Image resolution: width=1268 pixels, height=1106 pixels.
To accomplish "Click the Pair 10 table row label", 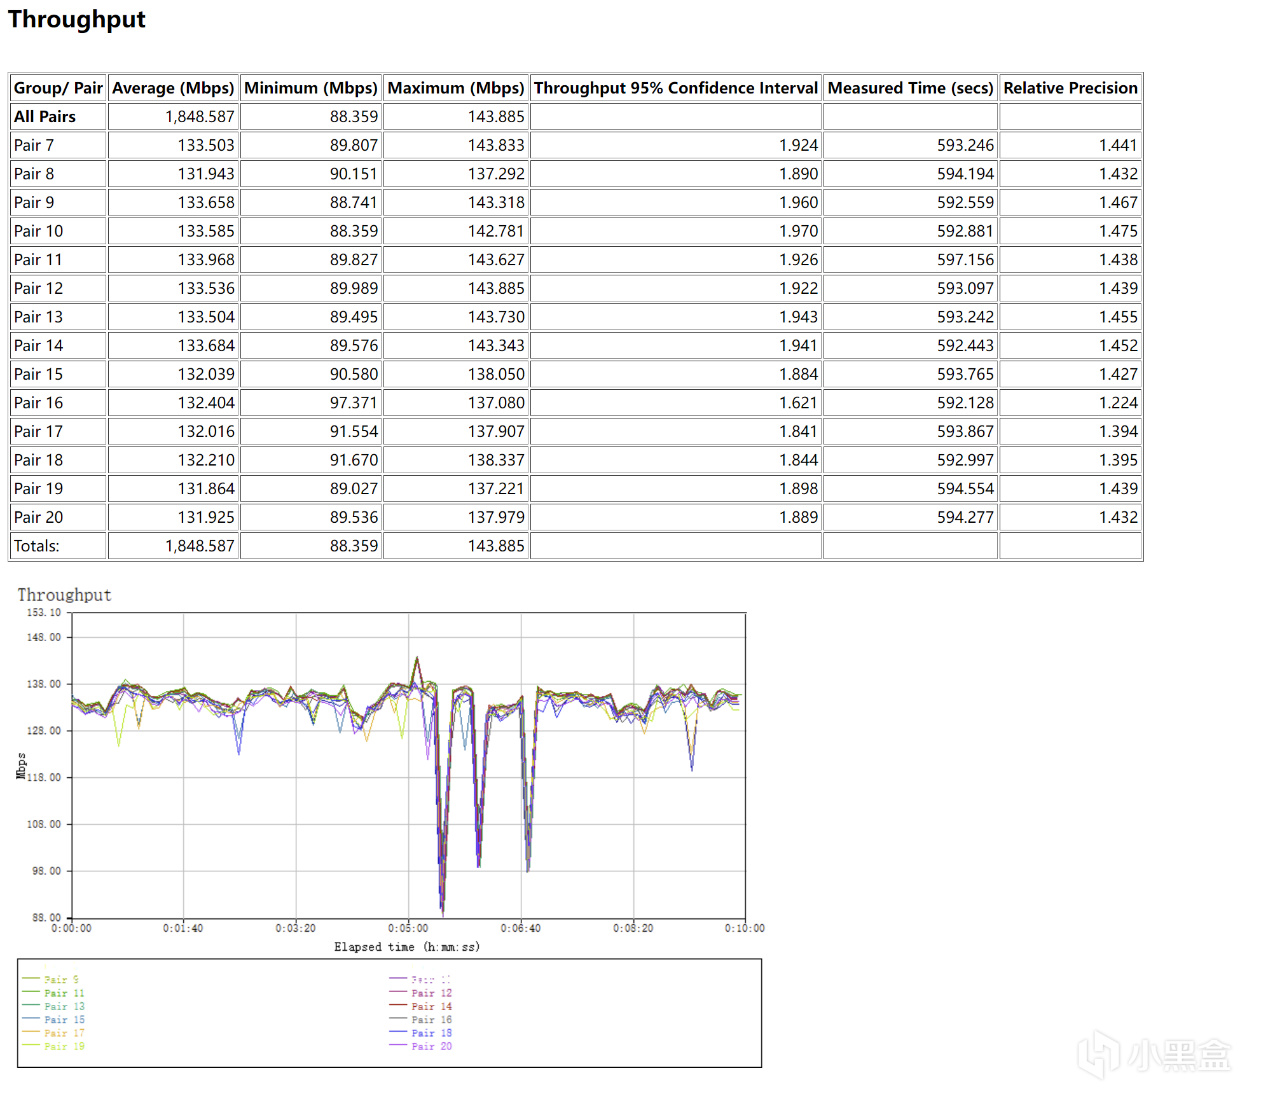I will (x=38, y=231).
